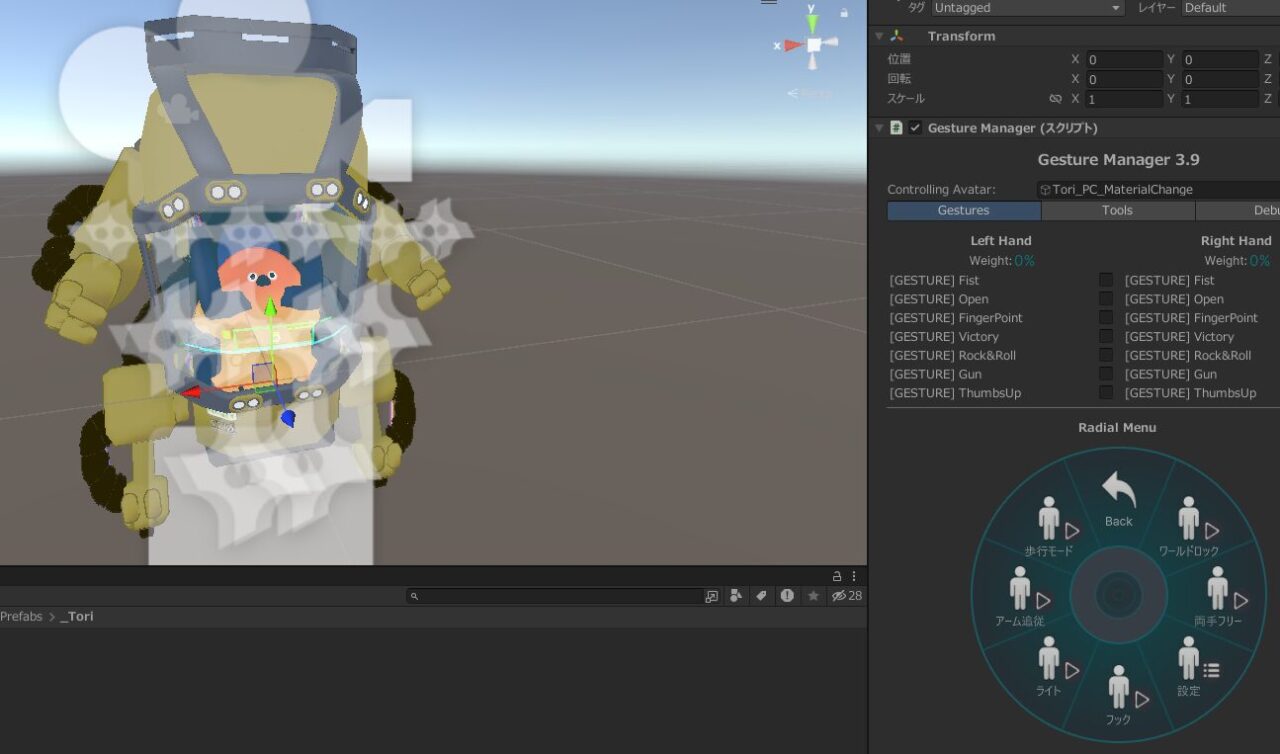The image size is (1280, 754).
Task: Enable left hand [GESTURE] Fist checkbox
Action: pyautogui.click(x=1106, y=280)
